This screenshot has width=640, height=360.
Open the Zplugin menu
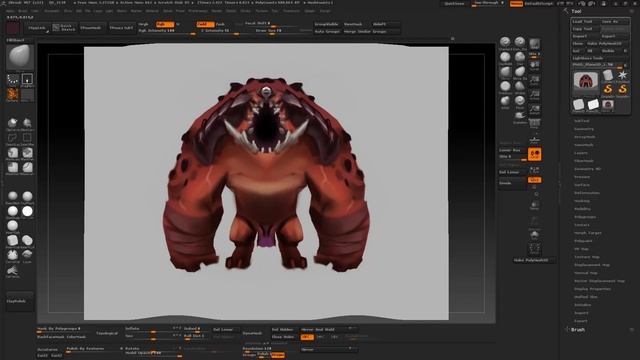click(310, 11)
